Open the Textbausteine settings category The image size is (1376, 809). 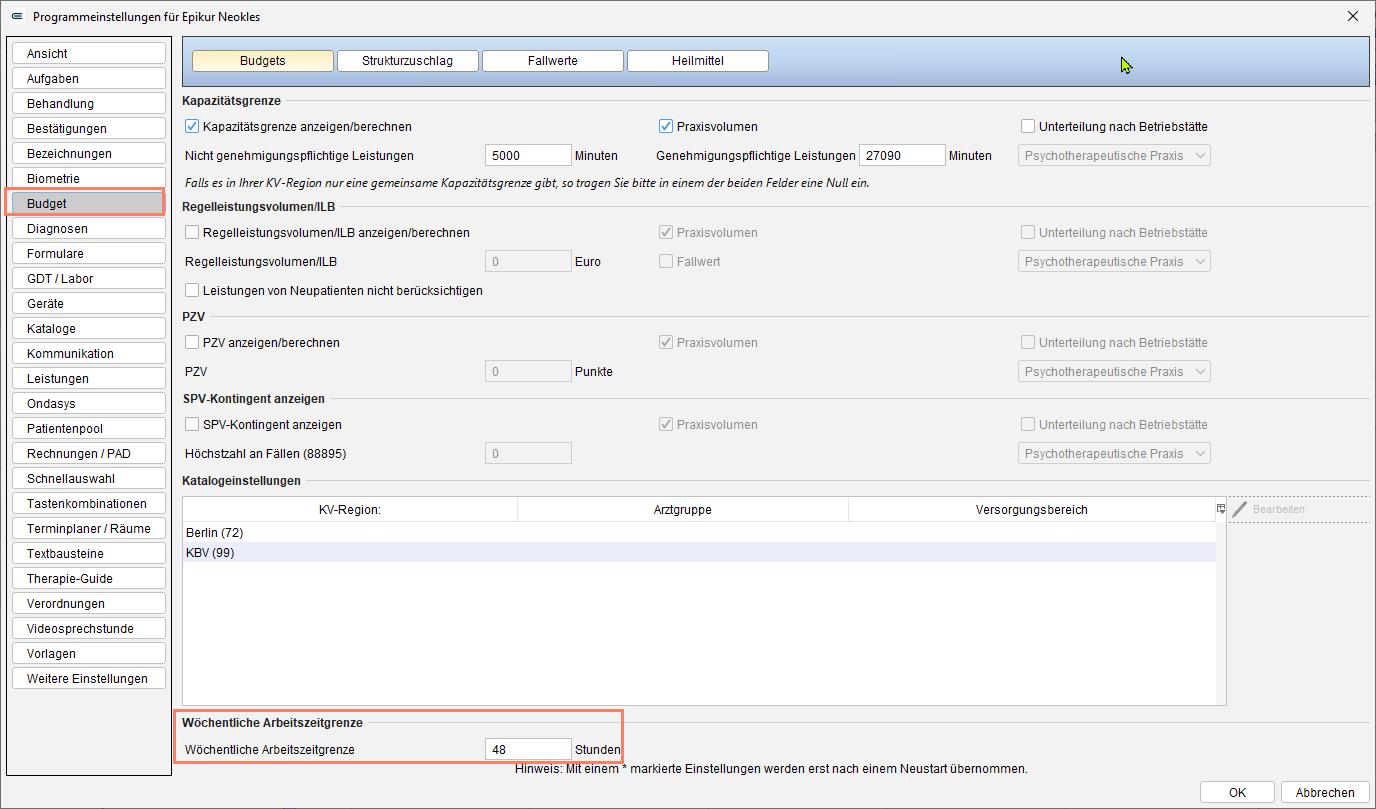pos(89,554)
